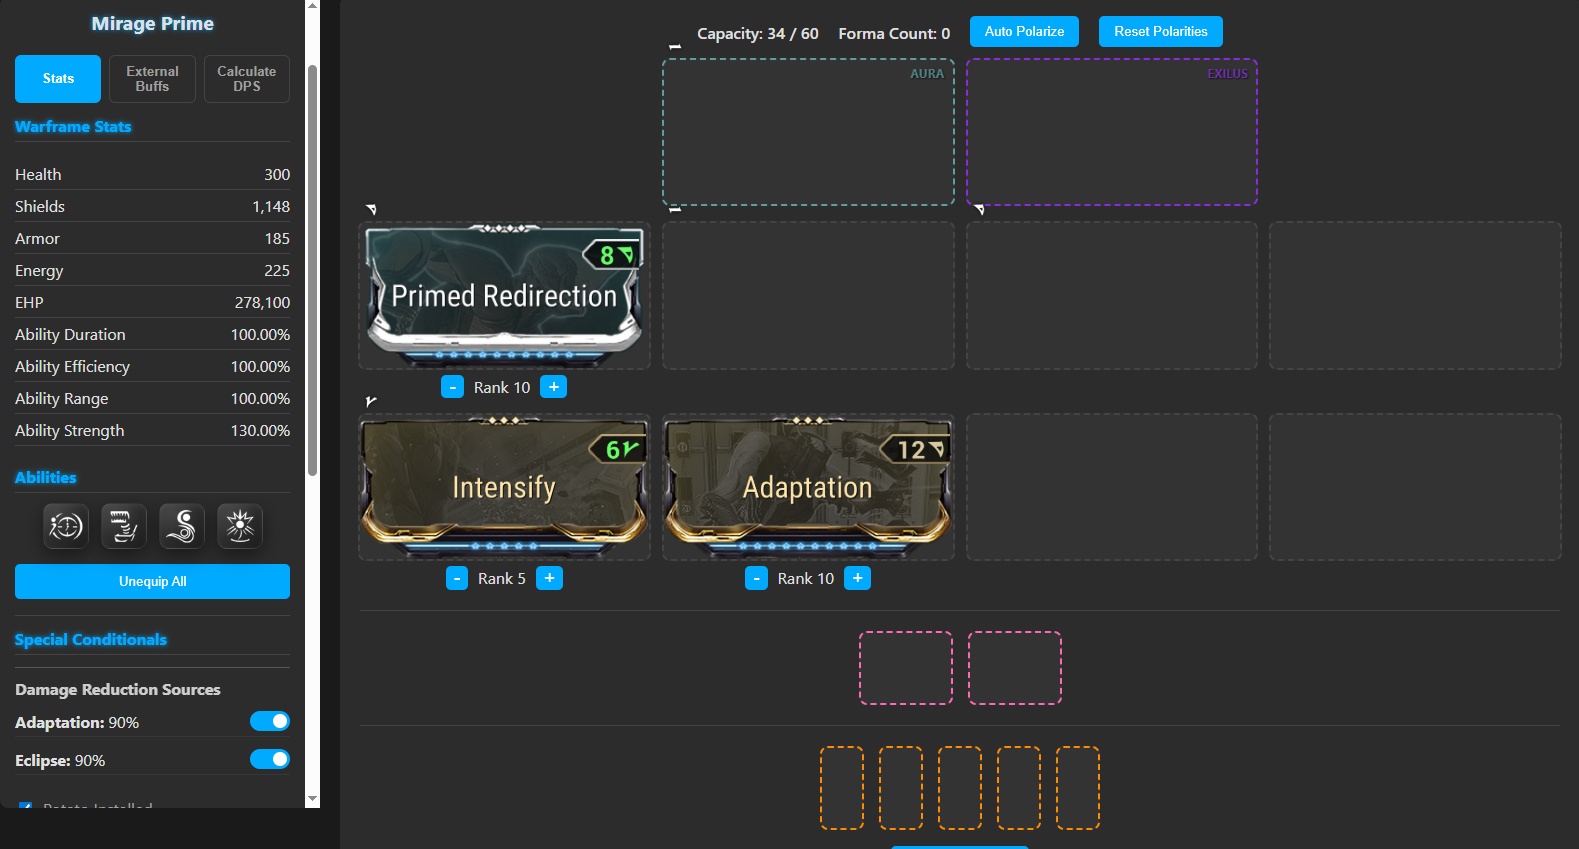Click the Damage Reduction Sources label
The height and width of the screenshot is (849, 1579).
[118, 690]
